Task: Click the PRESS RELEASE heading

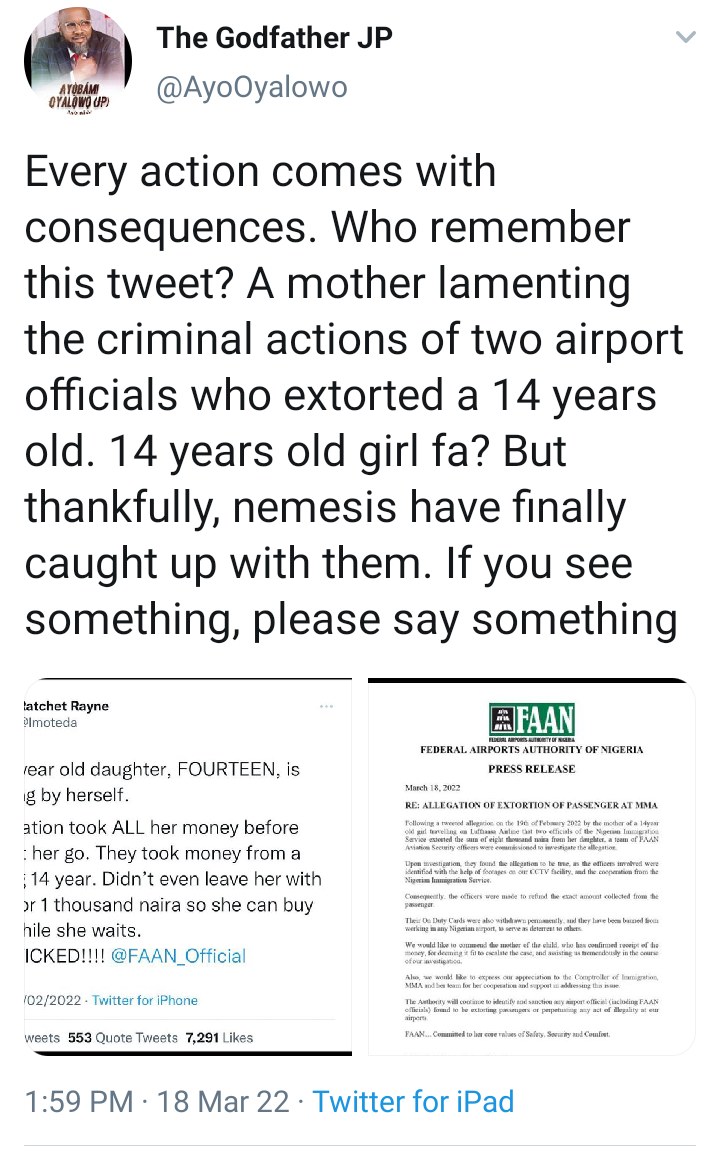Action: point(531,769)
